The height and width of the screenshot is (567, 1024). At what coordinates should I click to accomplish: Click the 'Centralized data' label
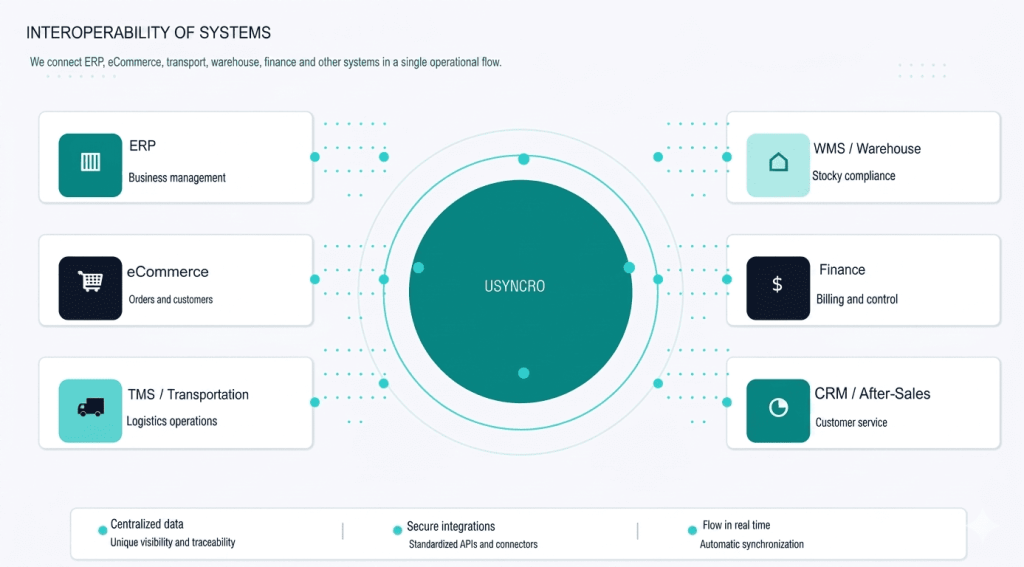pos(147,524)
